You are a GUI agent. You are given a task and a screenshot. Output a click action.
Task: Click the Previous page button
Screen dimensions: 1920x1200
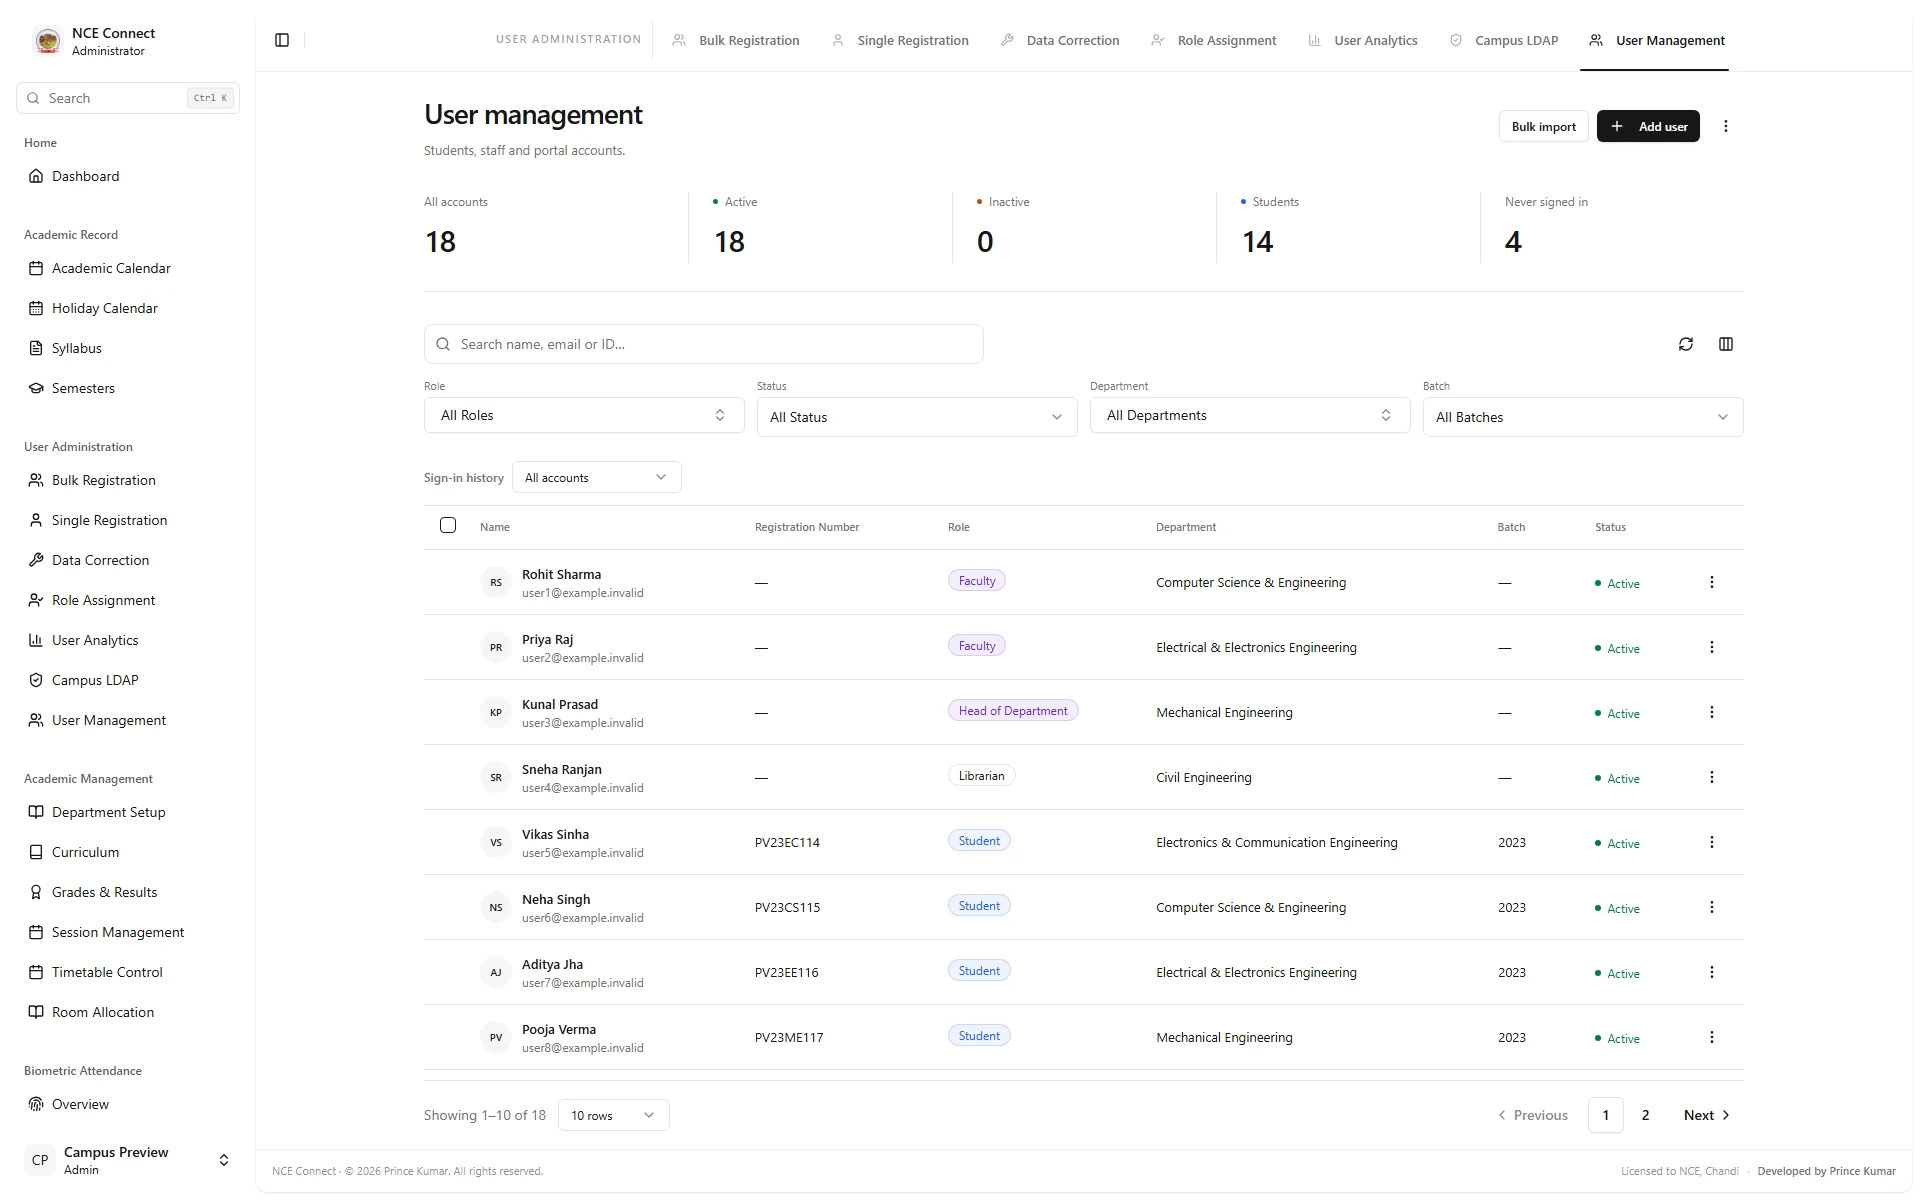tap(1532, 1115)
